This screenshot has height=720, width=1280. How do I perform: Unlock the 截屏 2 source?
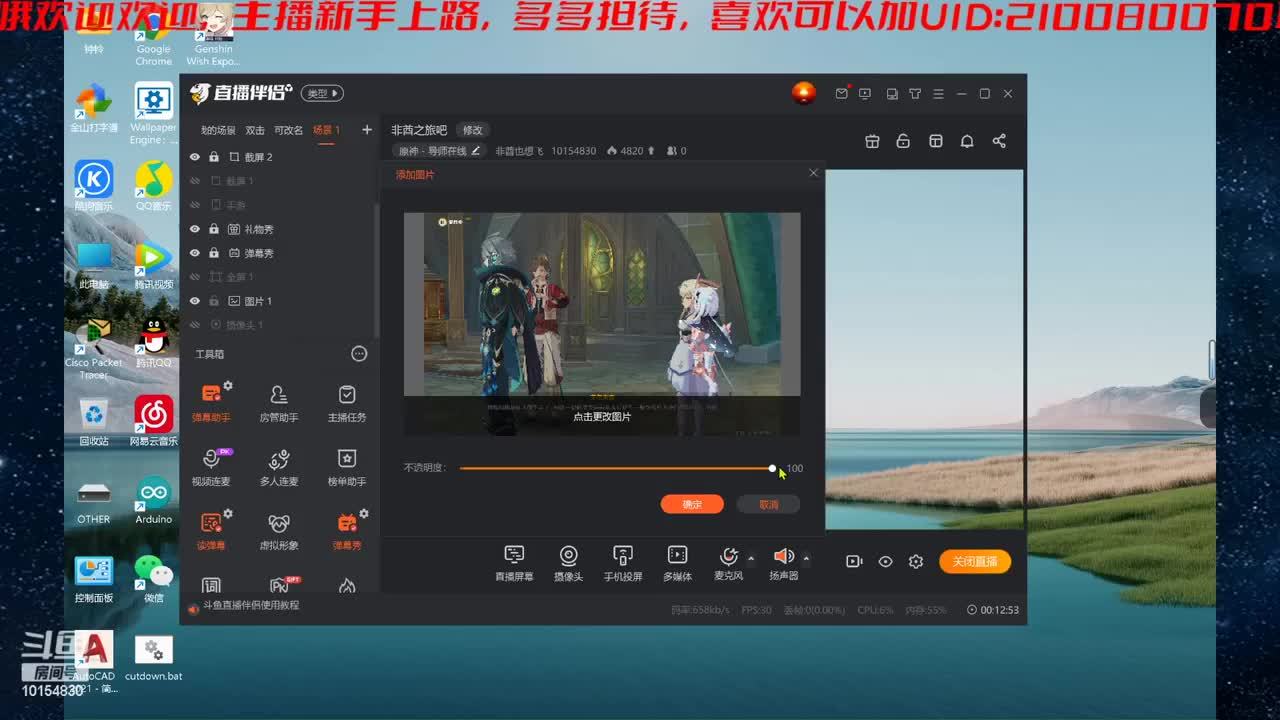214,157
